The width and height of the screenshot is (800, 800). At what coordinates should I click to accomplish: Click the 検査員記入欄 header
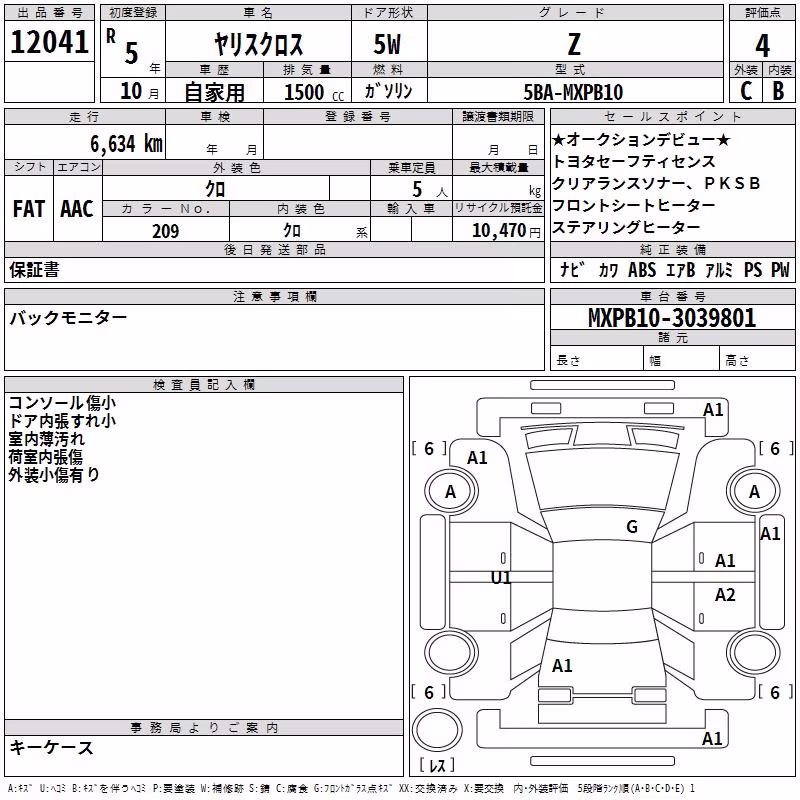tap(204, 385)
